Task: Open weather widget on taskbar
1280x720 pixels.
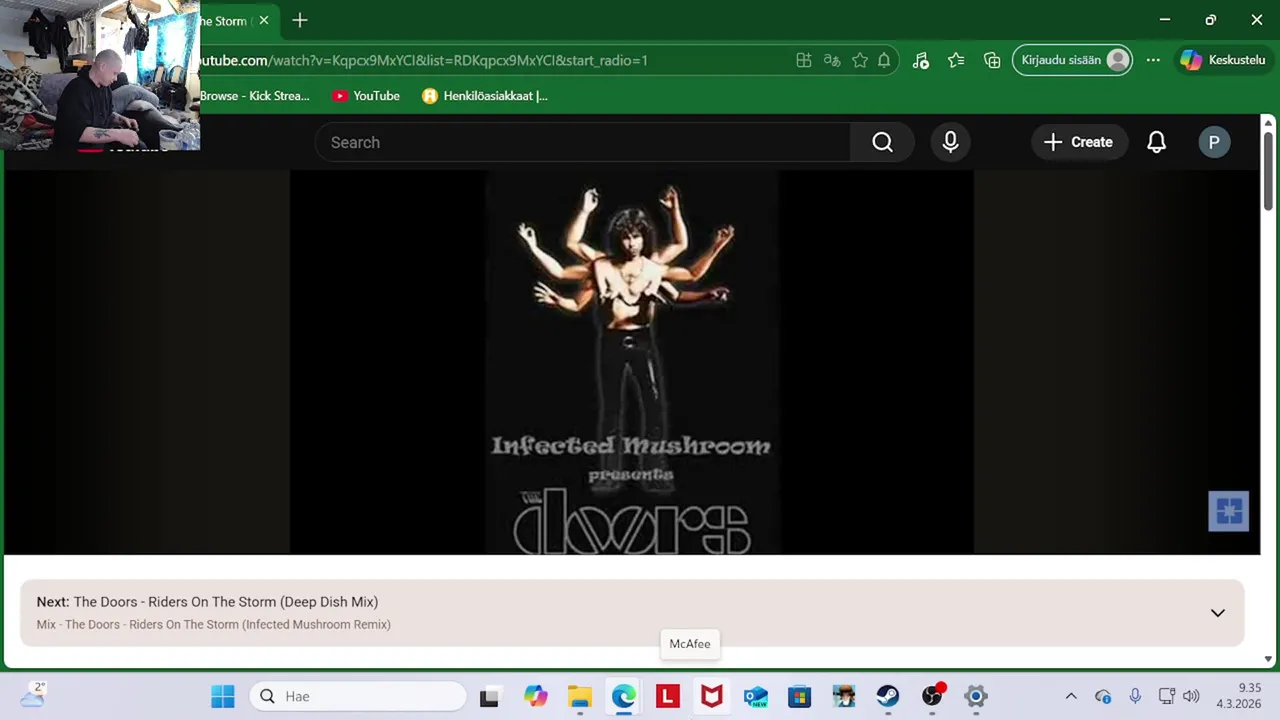Action: [32, 695]
